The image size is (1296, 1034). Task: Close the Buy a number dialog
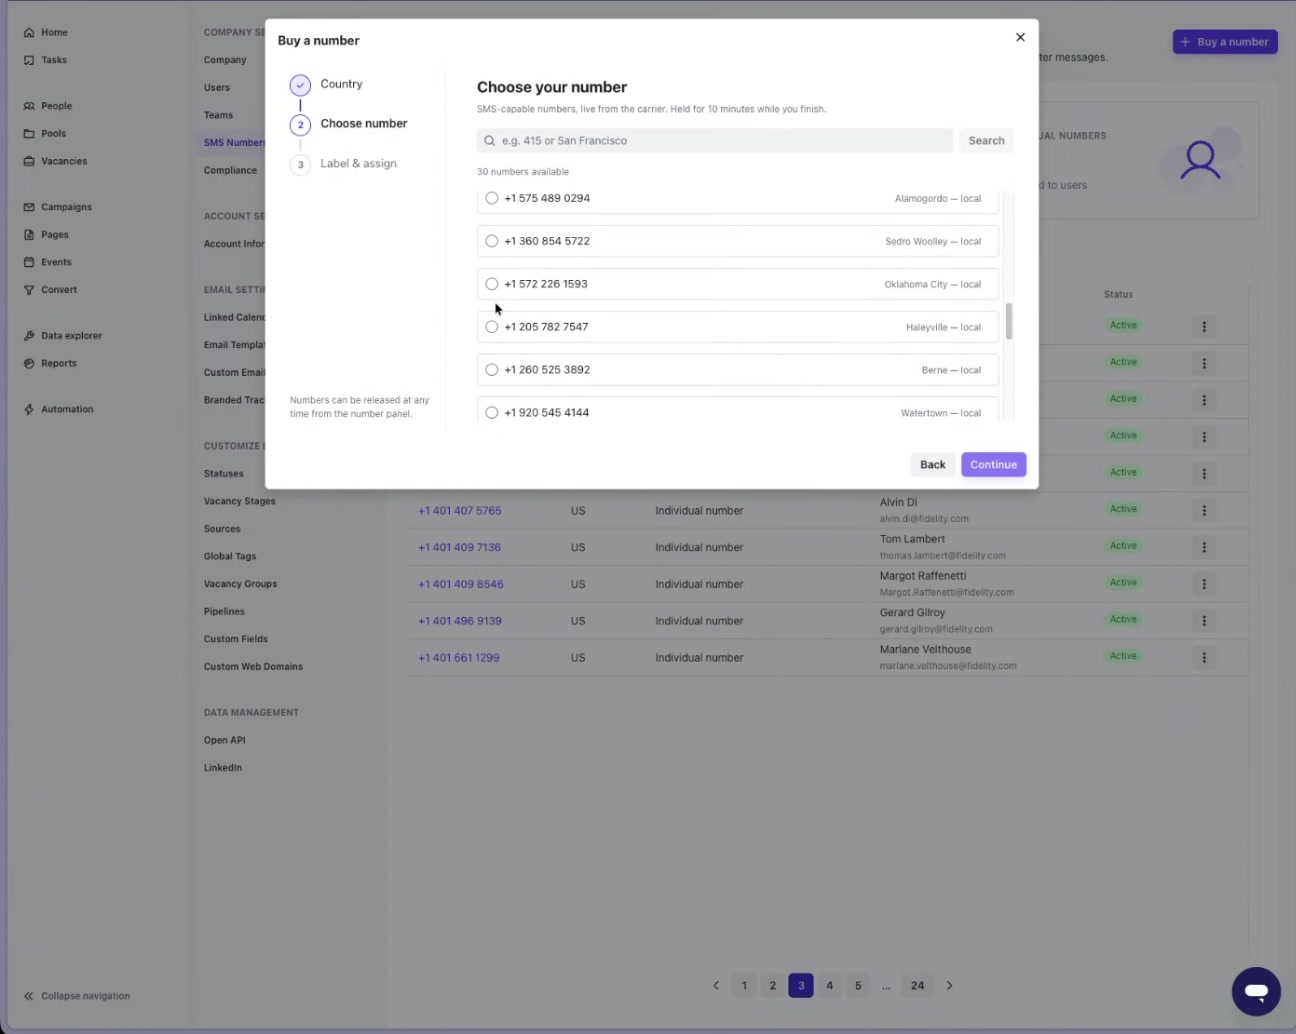1020,37
